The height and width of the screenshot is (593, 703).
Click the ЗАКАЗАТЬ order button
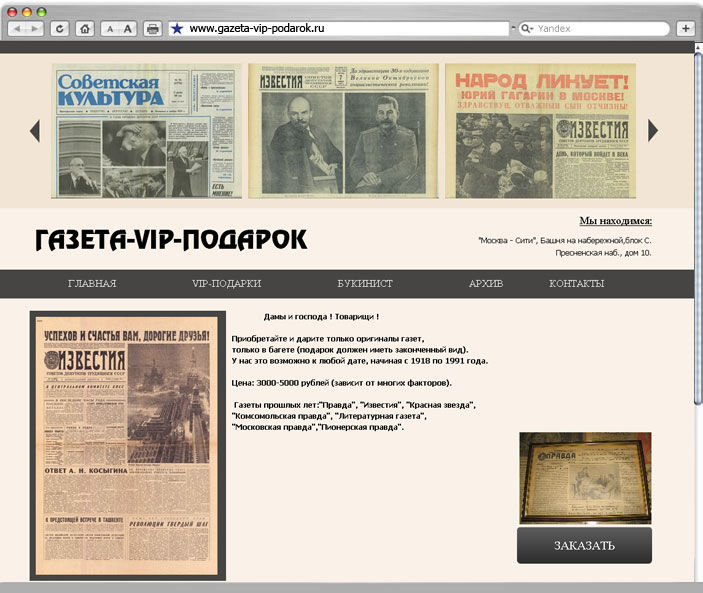pos(584,545)
